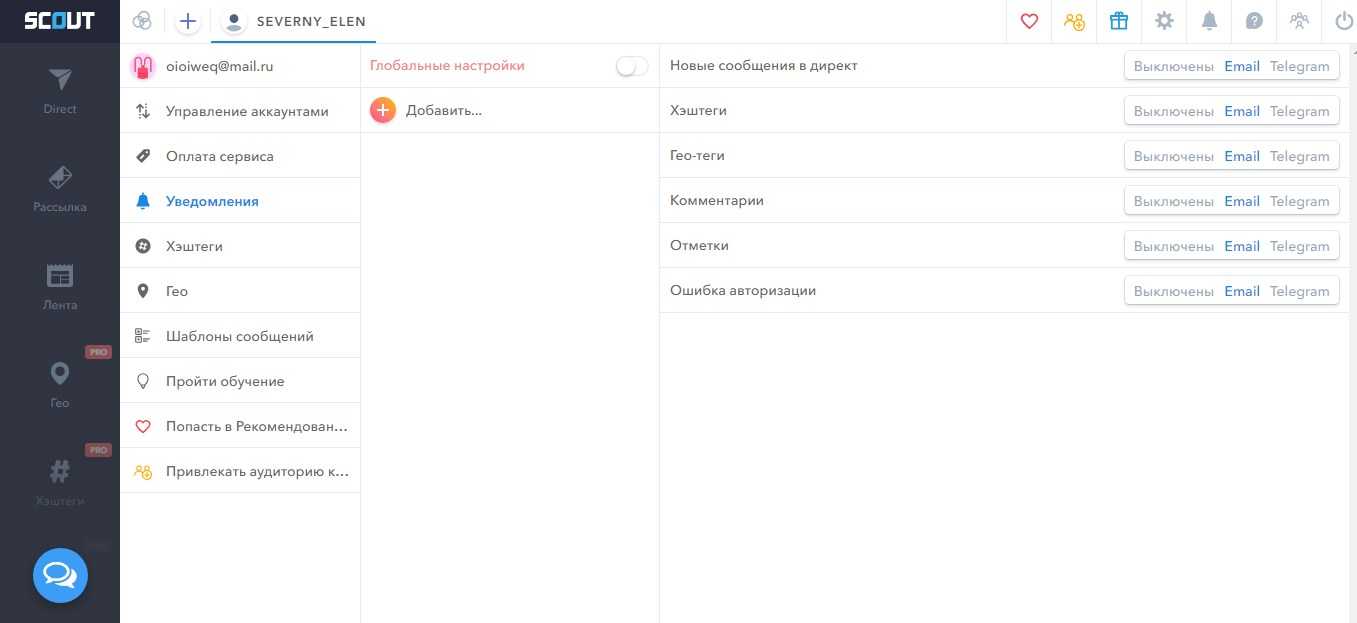Switch to the SEVERNY_ELEN account tab
The image size is (1357, 623).
pos(294,21)
